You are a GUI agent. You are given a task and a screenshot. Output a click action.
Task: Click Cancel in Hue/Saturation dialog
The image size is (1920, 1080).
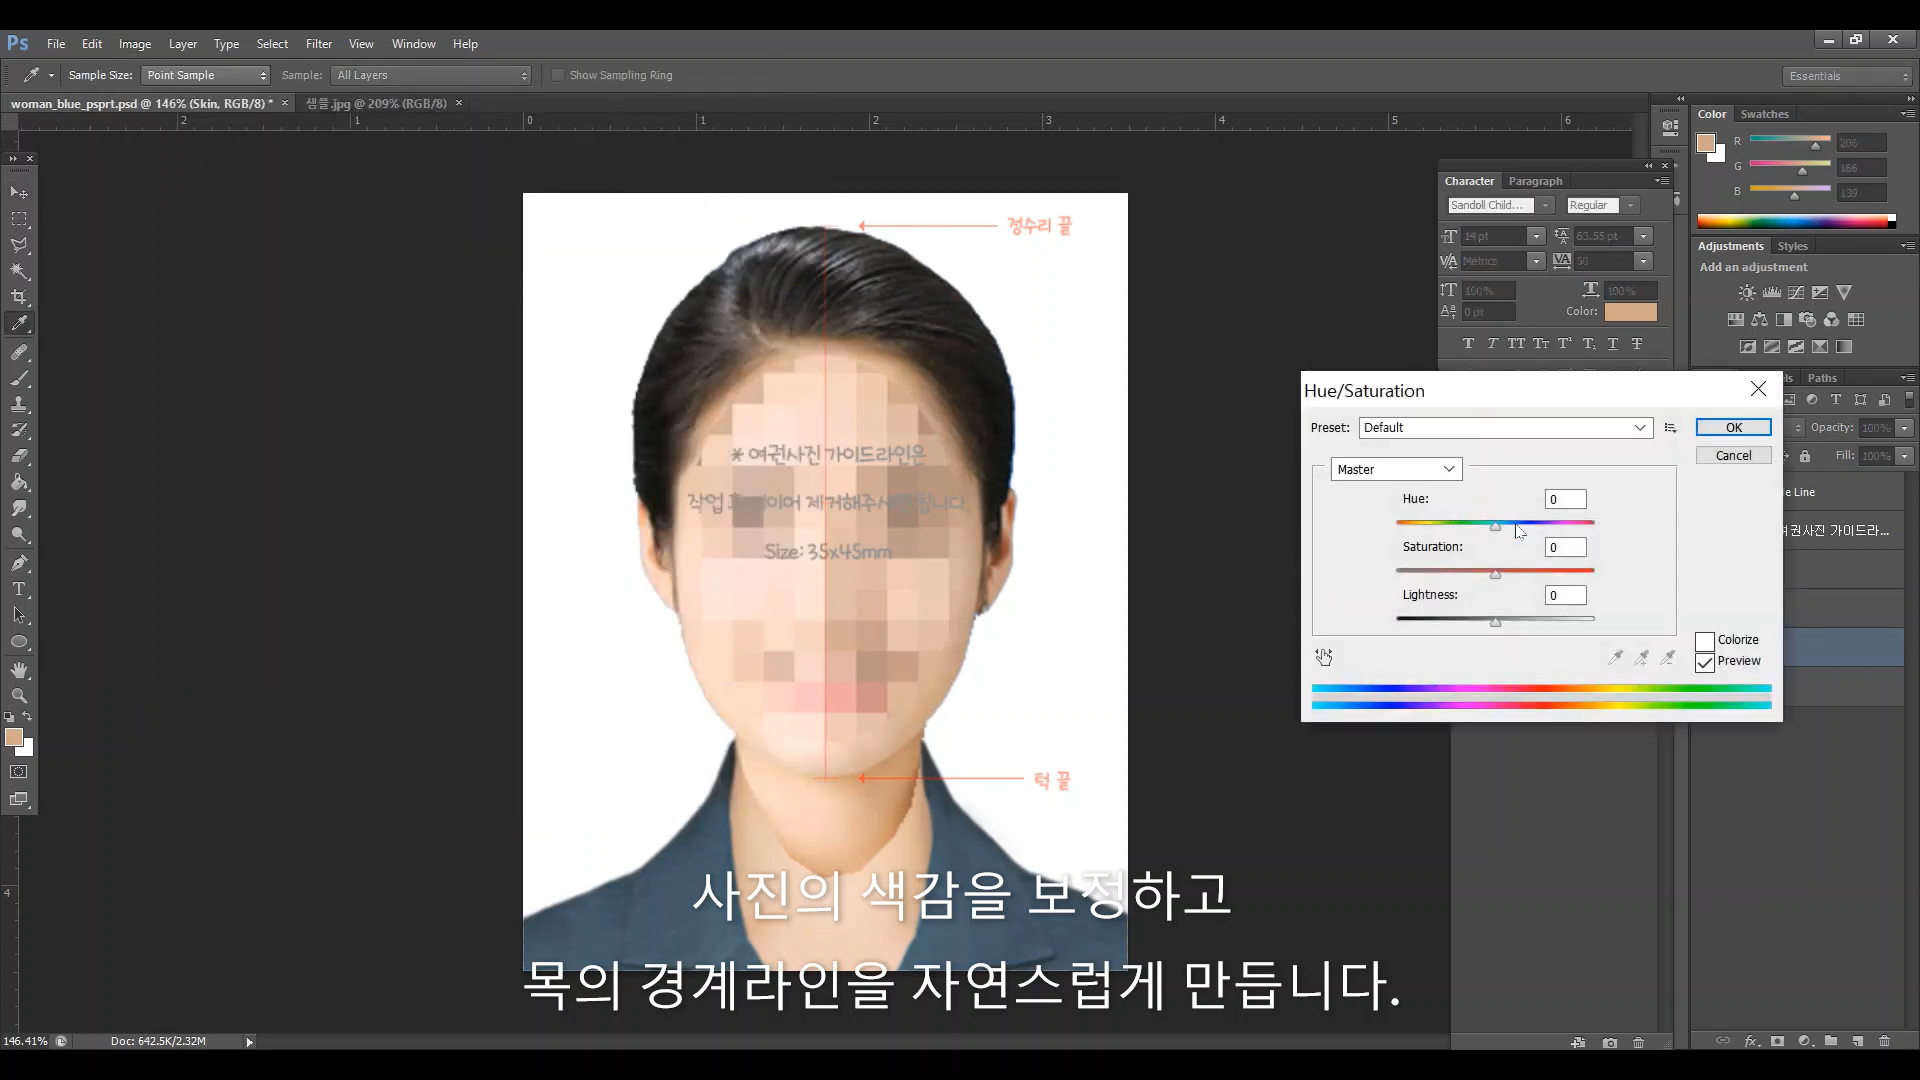point(1733,455)
